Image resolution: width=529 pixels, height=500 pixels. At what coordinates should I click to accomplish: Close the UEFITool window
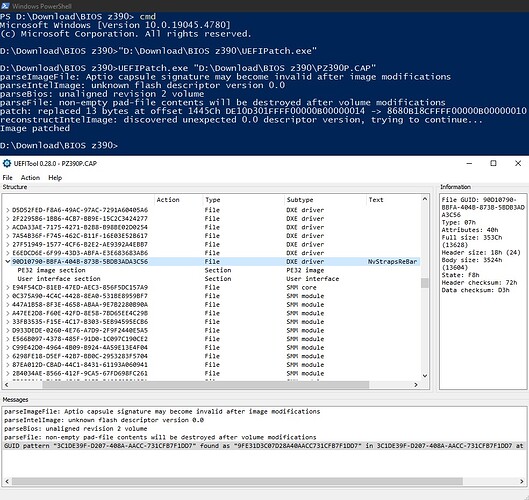[x=518, y=163]
